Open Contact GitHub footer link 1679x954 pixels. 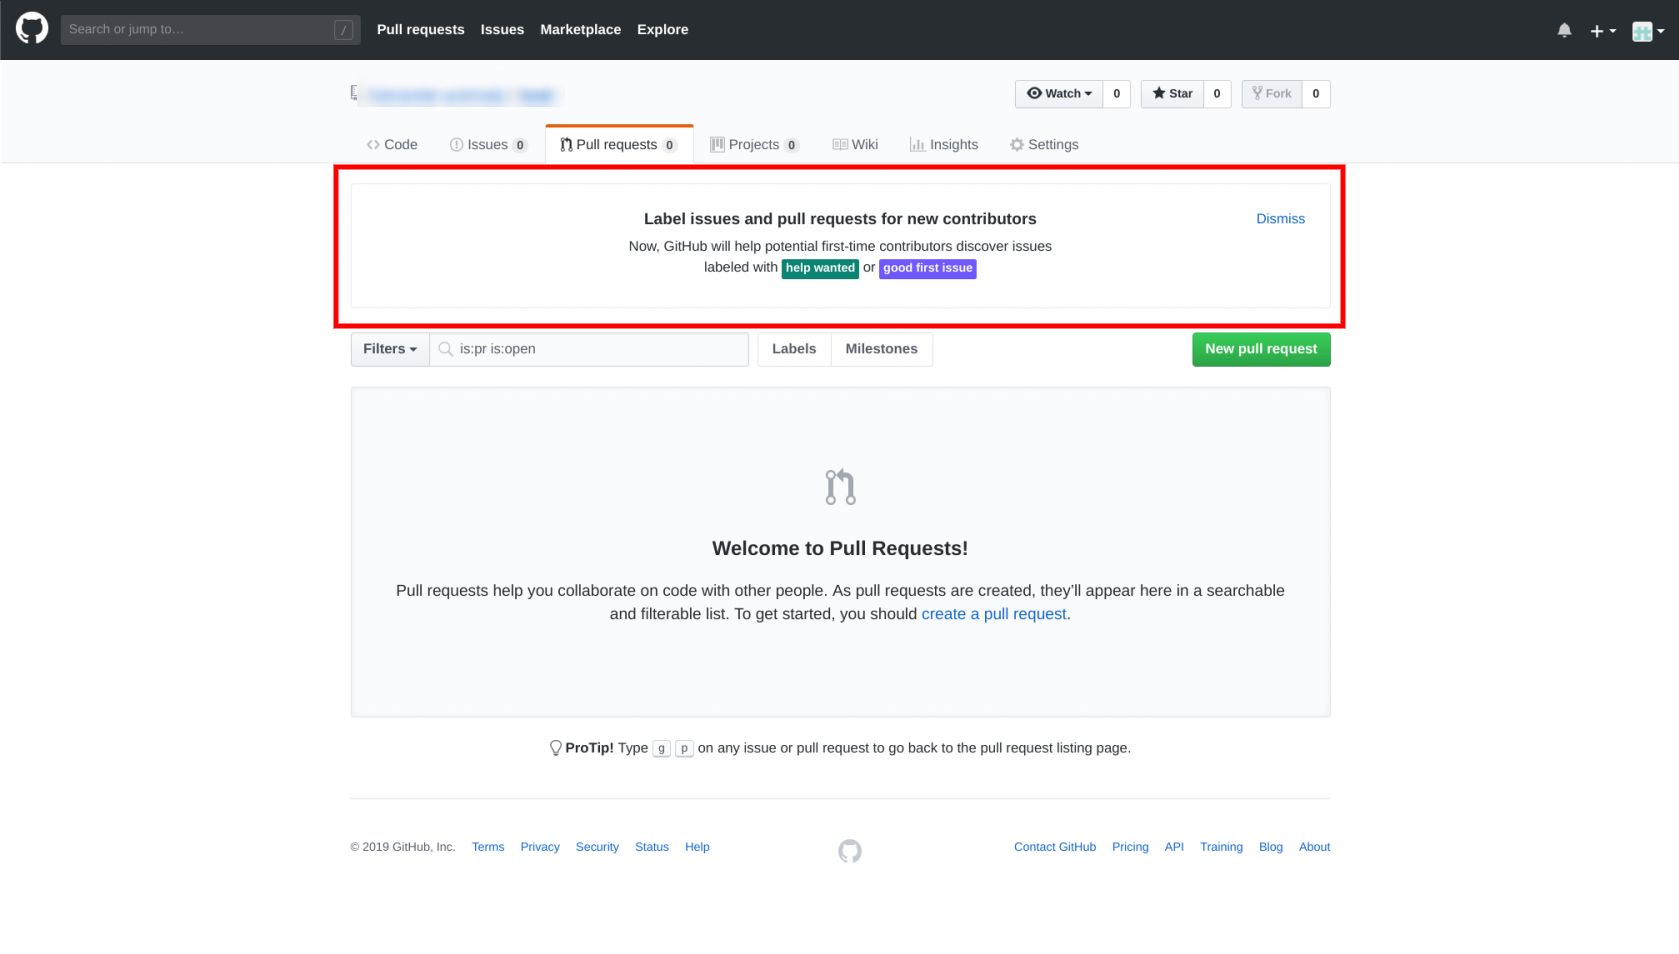1055,847
